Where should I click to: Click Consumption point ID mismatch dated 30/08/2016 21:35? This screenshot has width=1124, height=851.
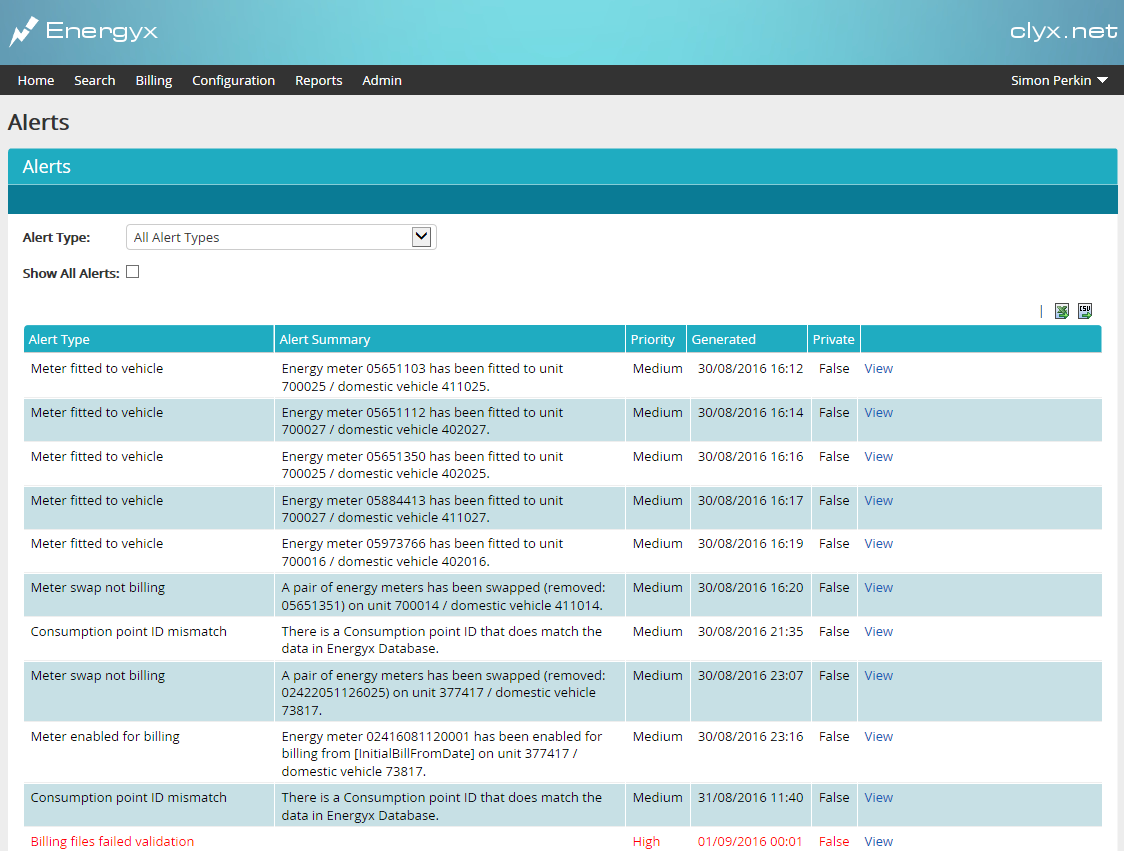point(128,632)
